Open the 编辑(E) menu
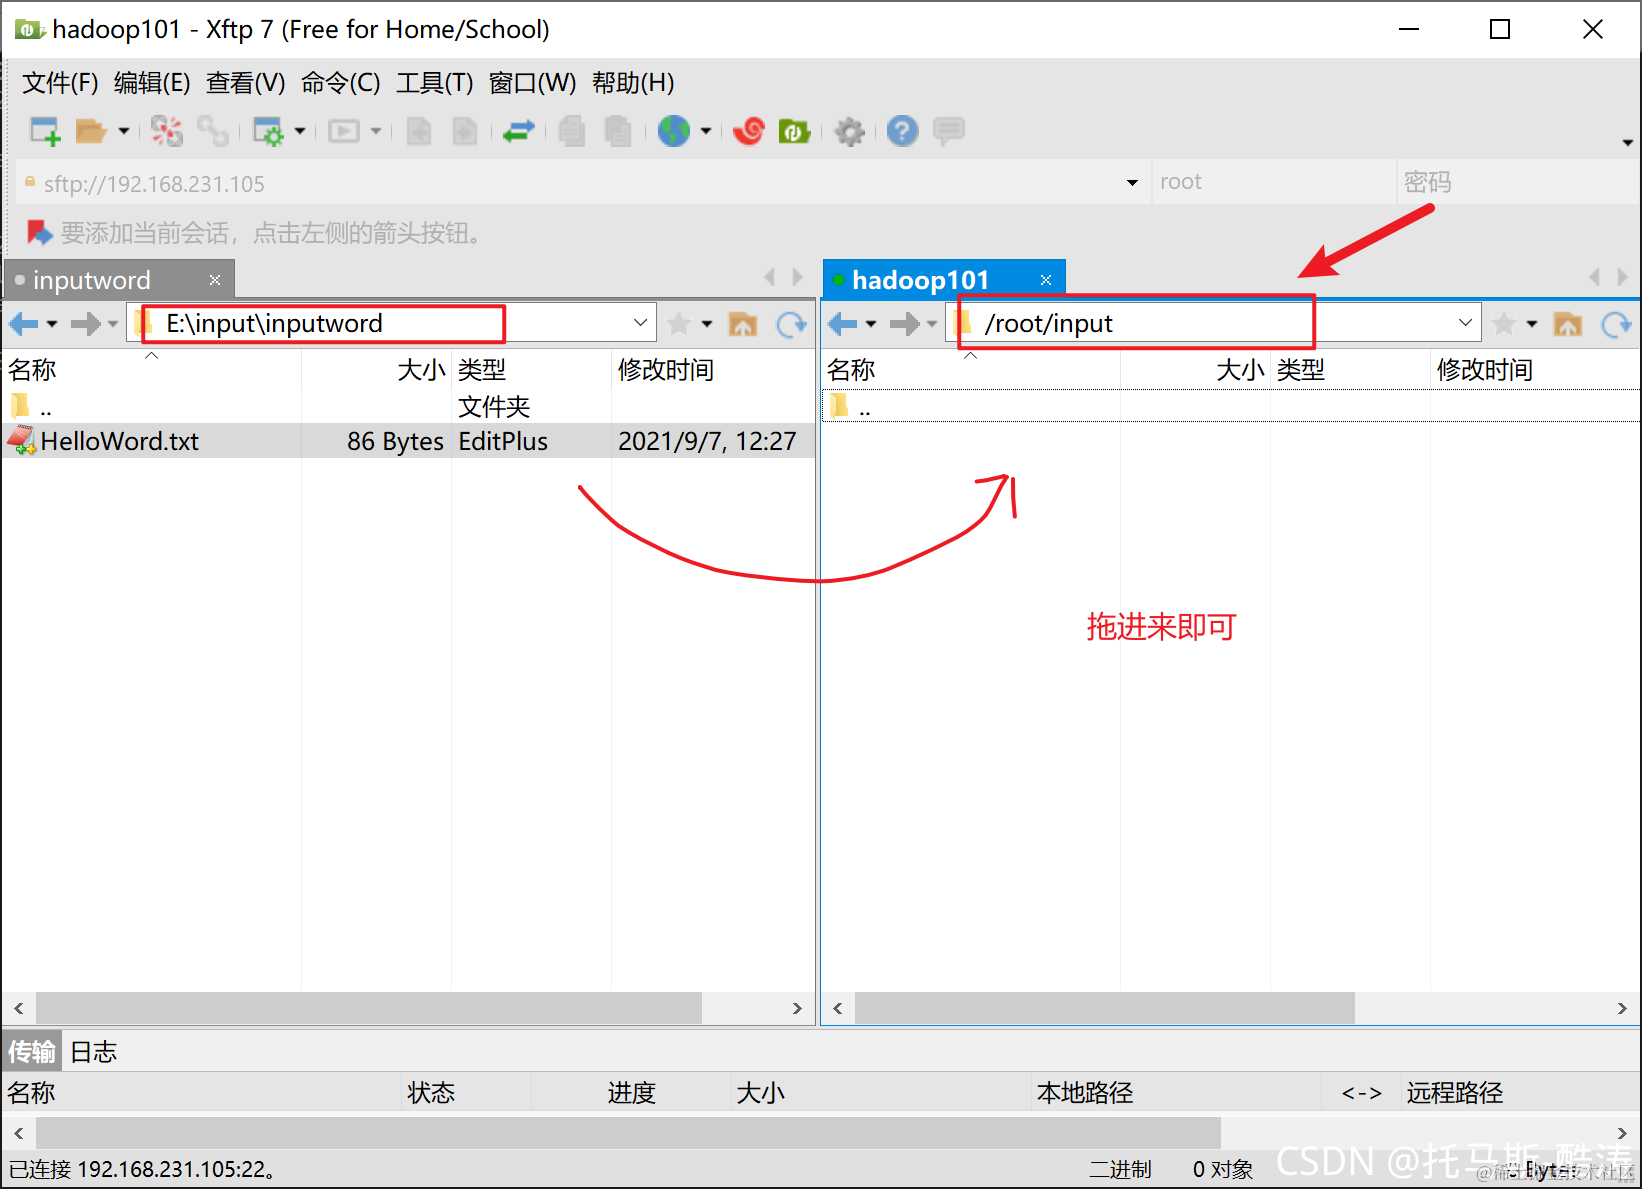Viewport: 1642px width, 1189px height. [152, 83]
